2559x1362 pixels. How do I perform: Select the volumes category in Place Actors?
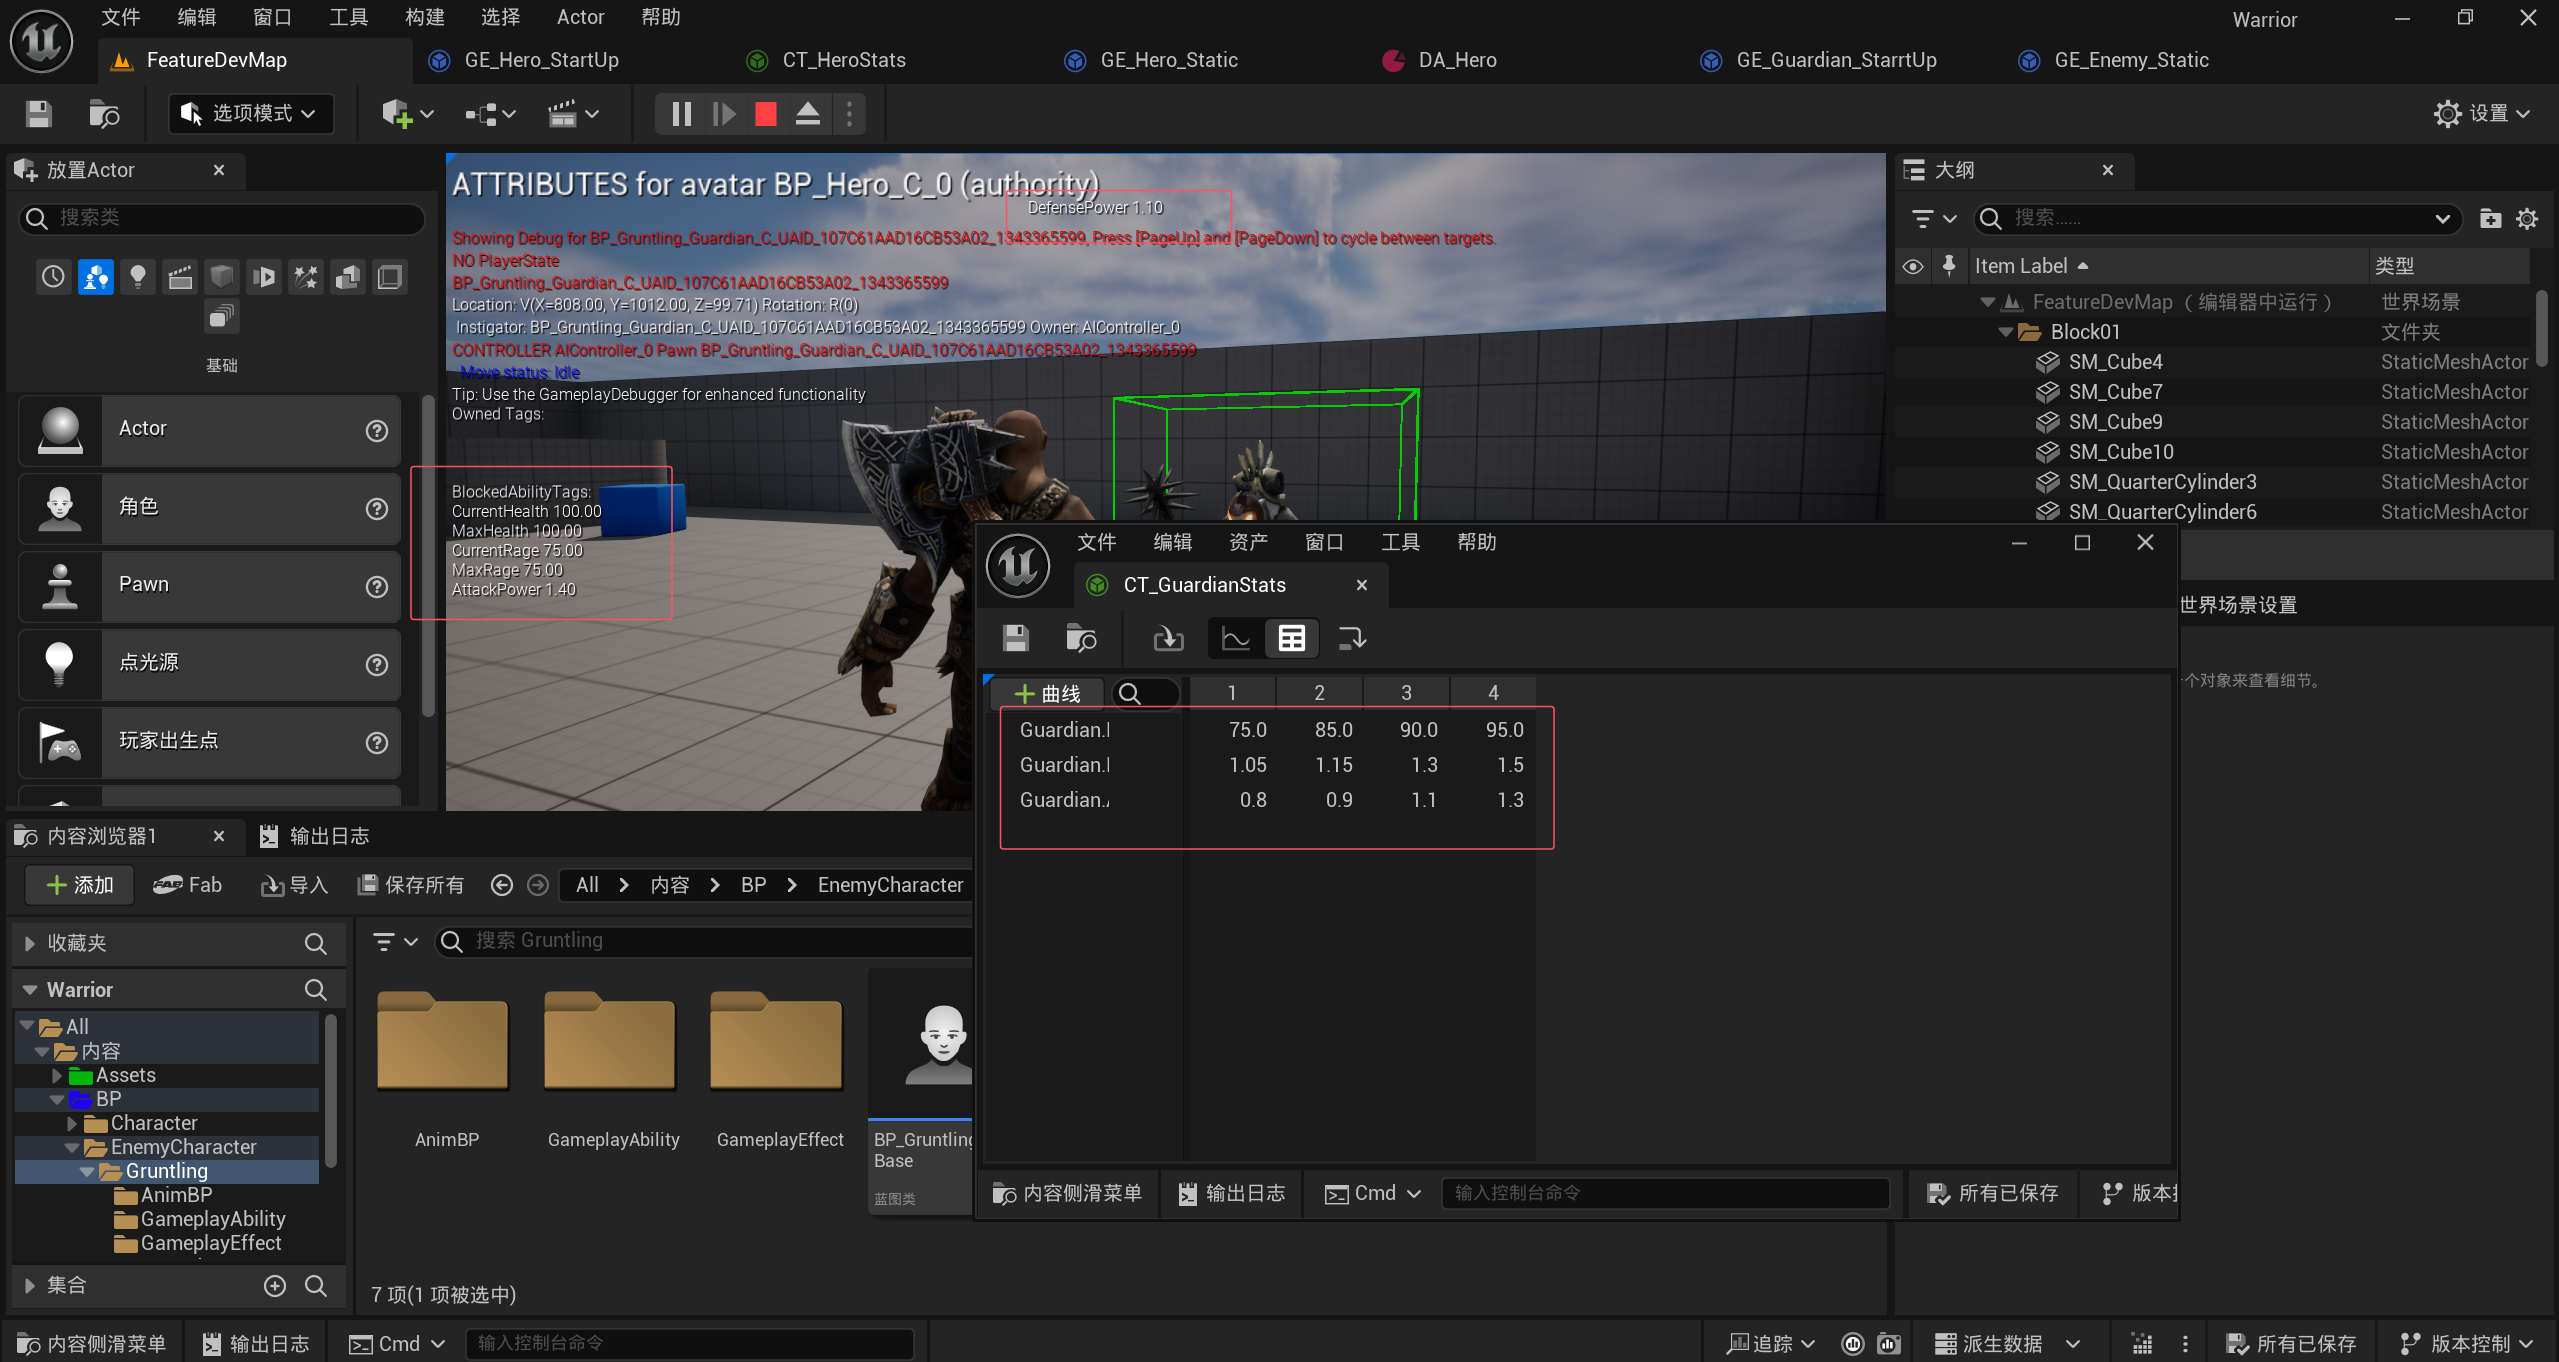pyautogui.click(x=390, y=277)
